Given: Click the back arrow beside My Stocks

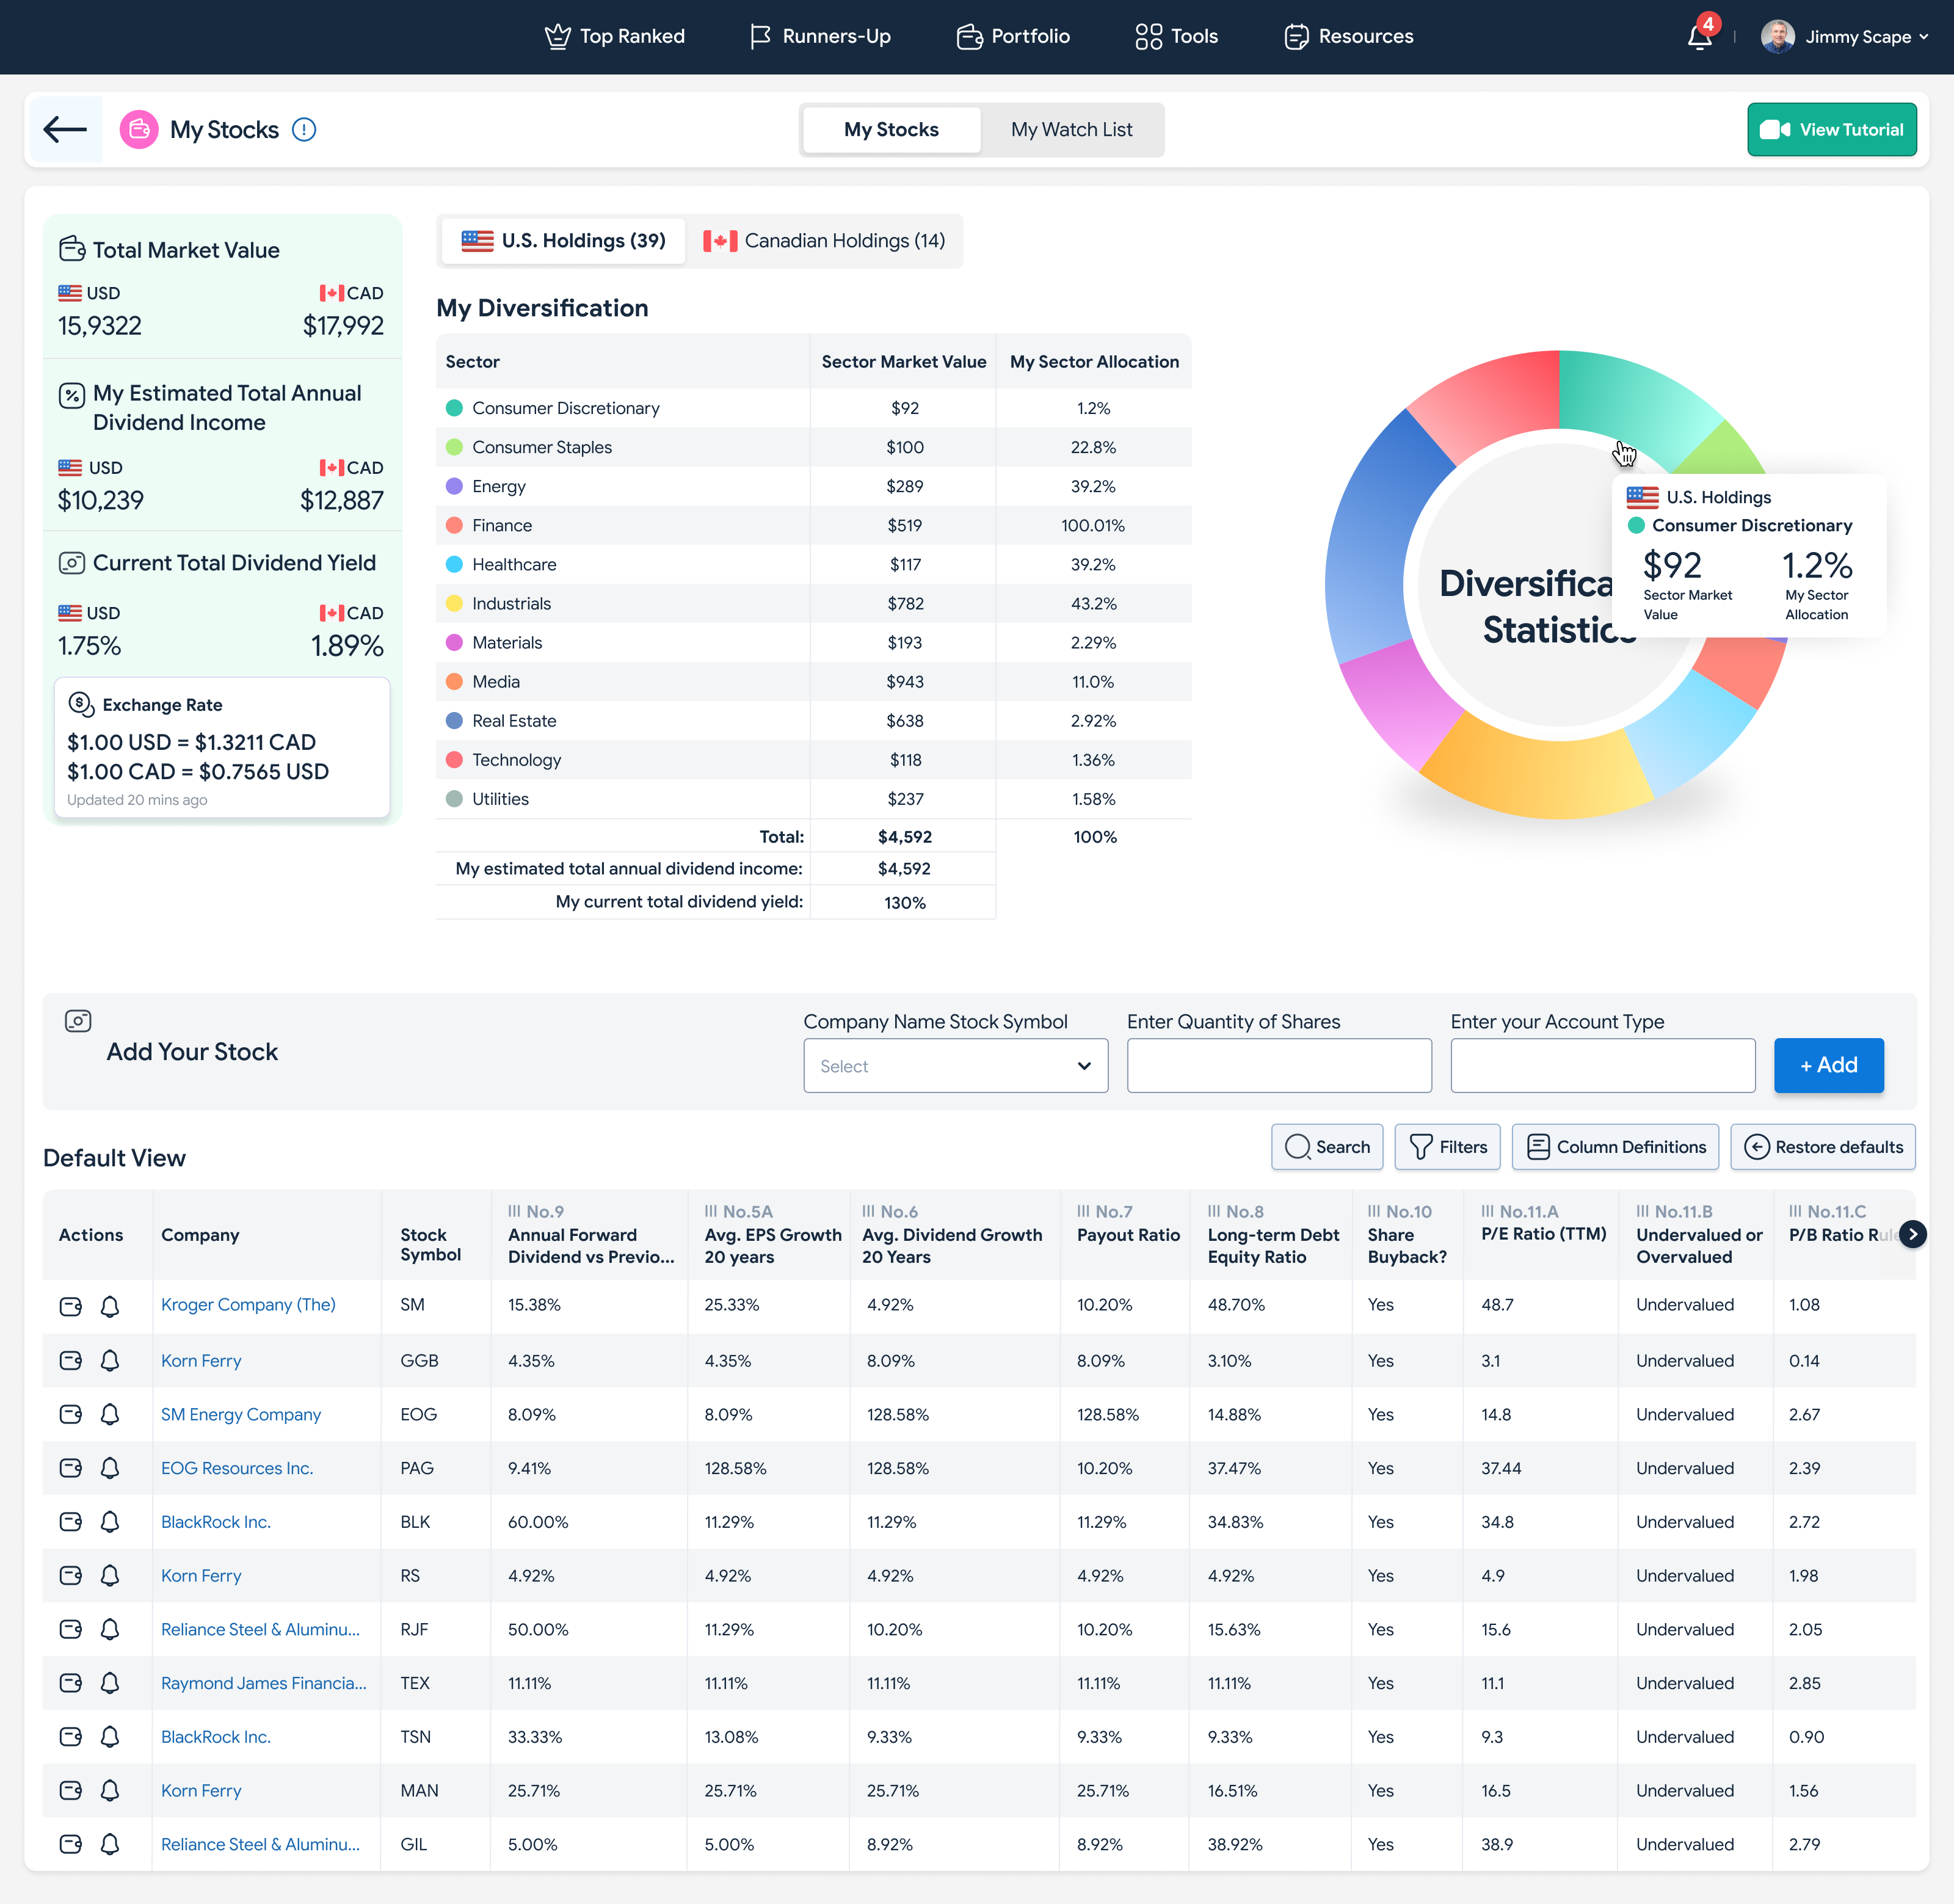Looking at the screenshot, I should (66, 130).
